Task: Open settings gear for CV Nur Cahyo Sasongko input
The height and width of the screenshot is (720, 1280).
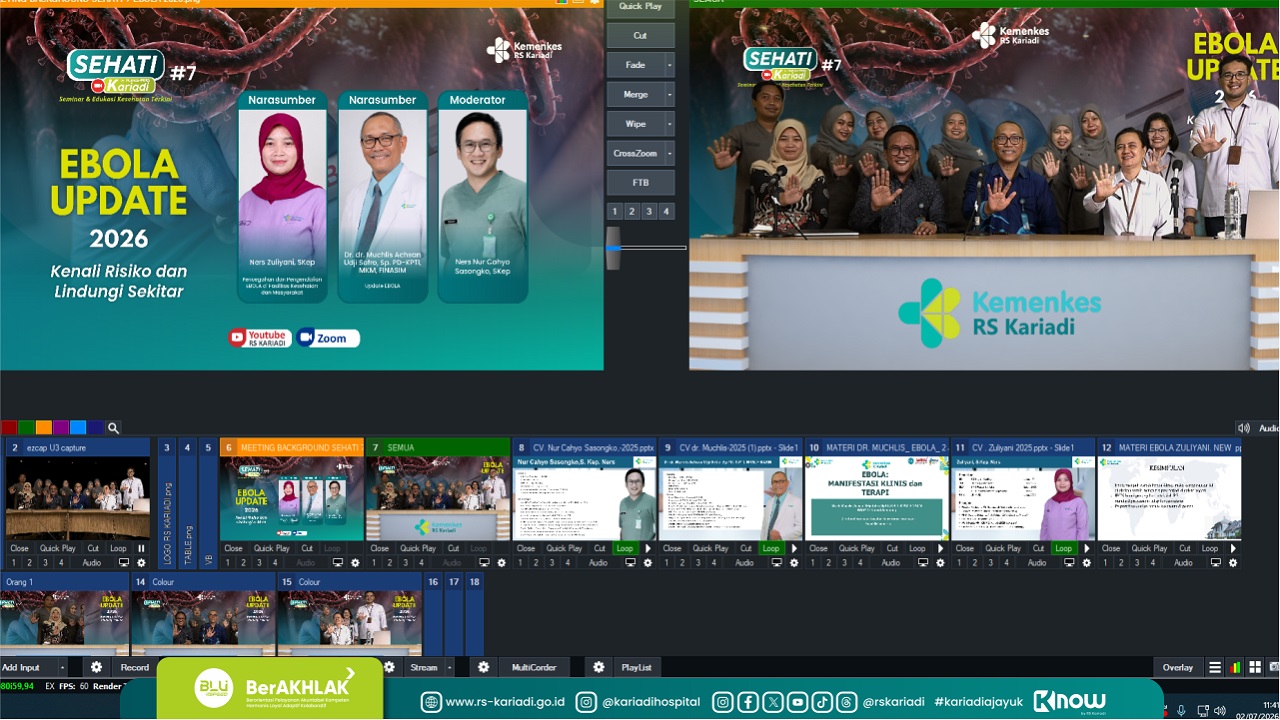Action: [x=647, y=563]
